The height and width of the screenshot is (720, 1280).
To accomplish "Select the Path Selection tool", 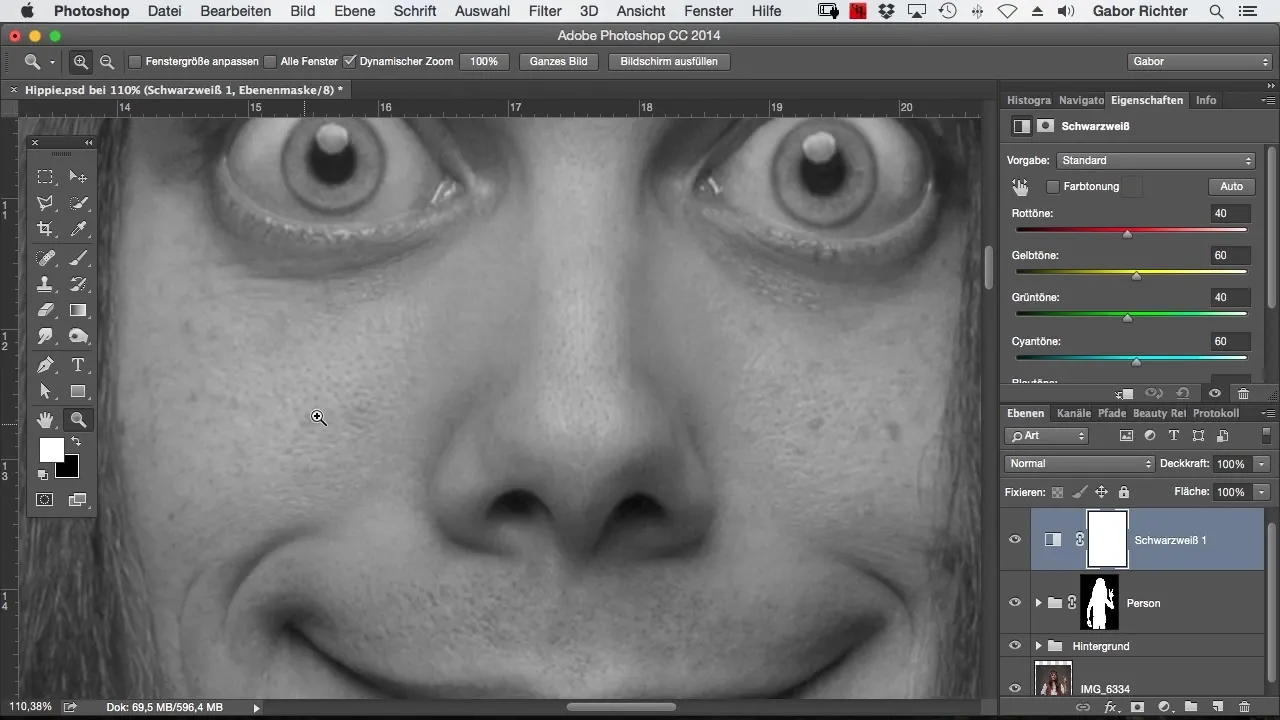I will 45,391.
